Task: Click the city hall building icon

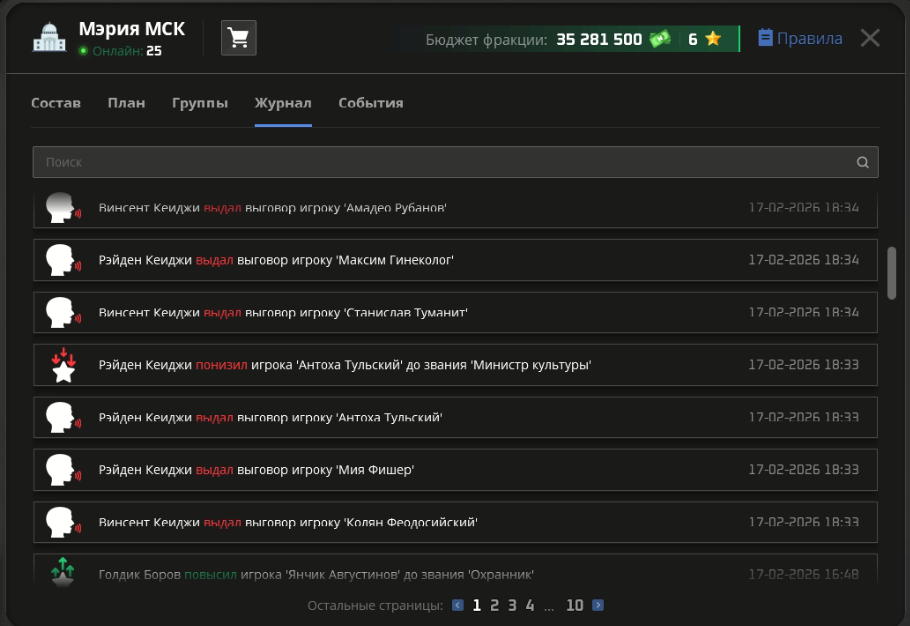Action: [48, 39]
